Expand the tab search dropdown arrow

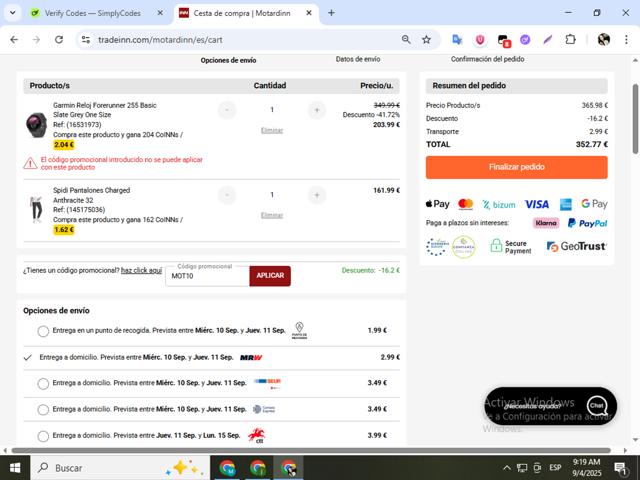click(x=13, y=13)
